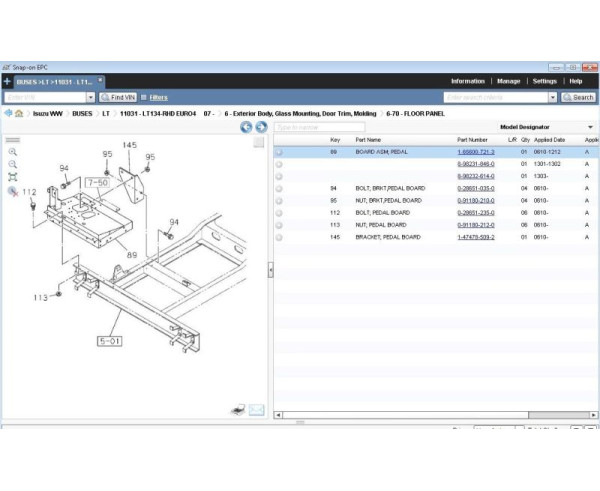Click the horizontal scrollbar under parts list

point(430,415)
